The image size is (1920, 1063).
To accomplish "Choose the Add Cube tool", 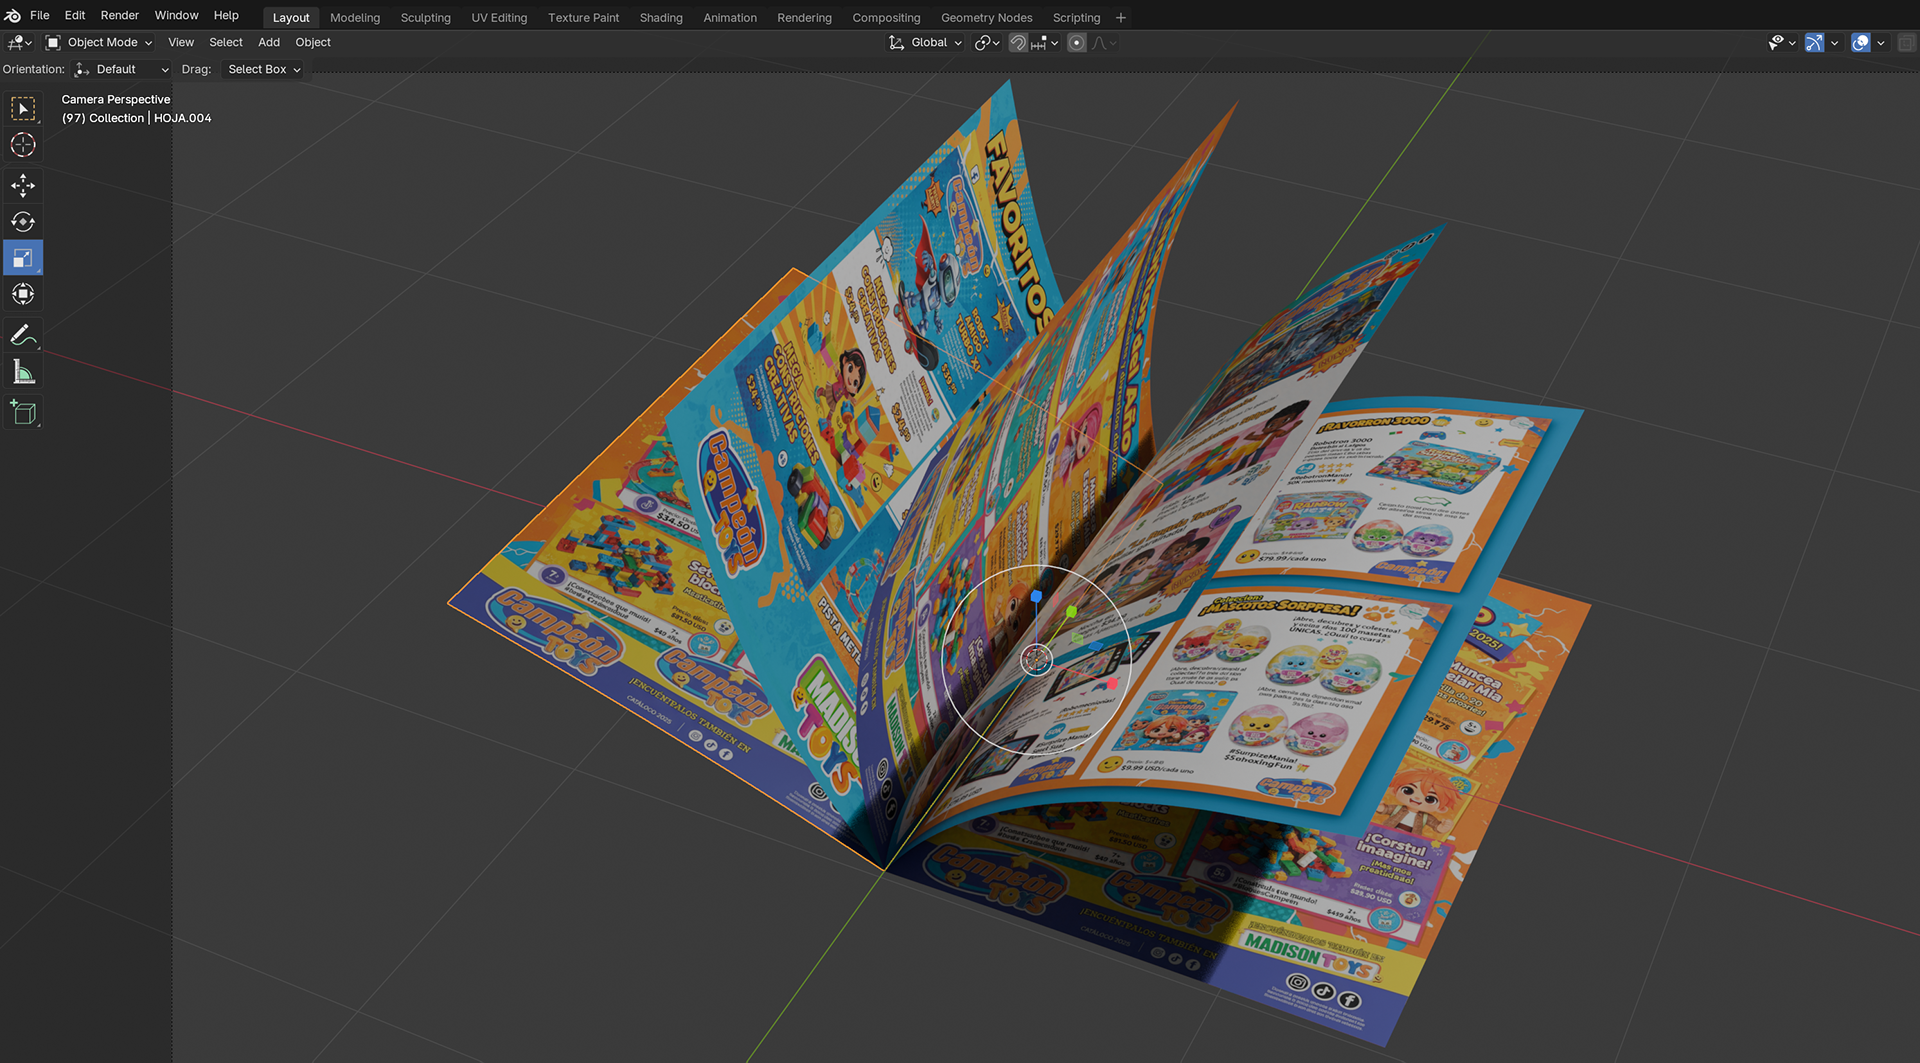I will point(23,412).
